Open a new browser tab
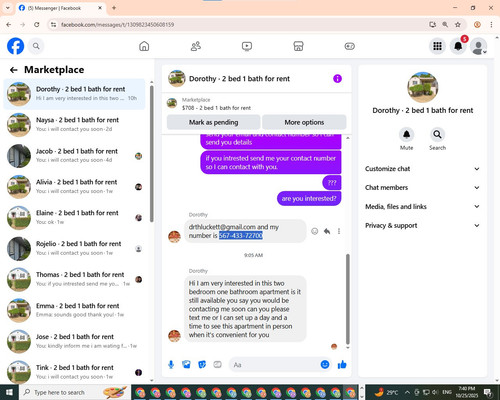The width and height of the screenshot is (500, 400). tap(114, 8)
